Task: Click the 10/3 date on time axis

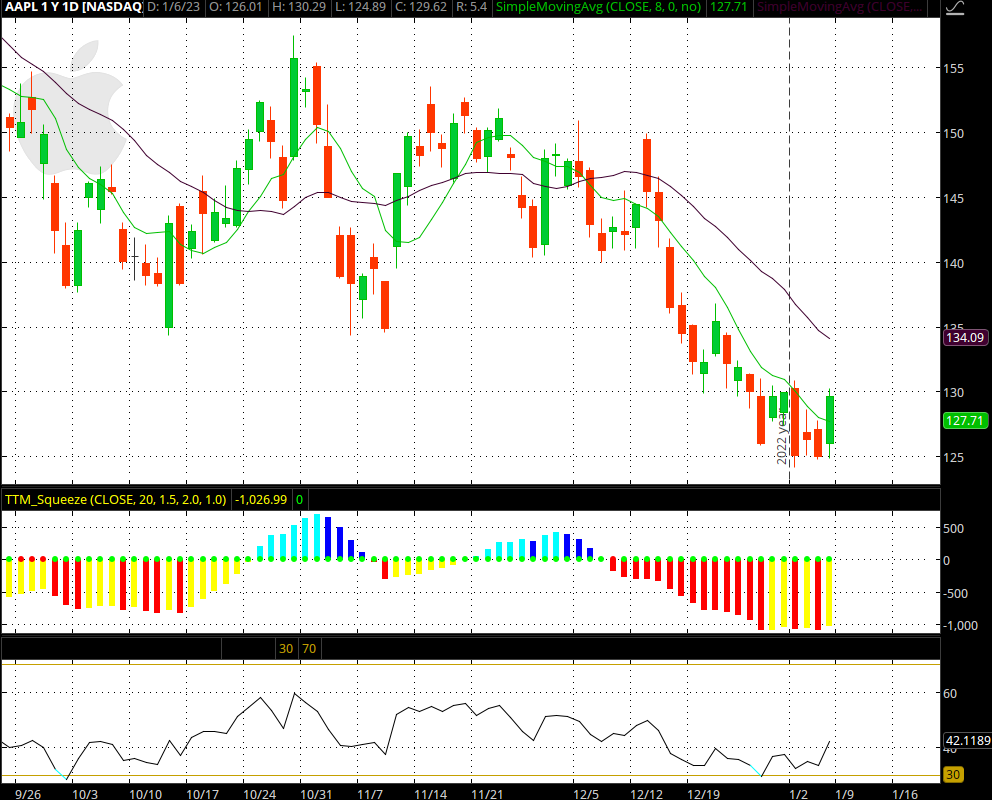Action: [x=85, y=794]
